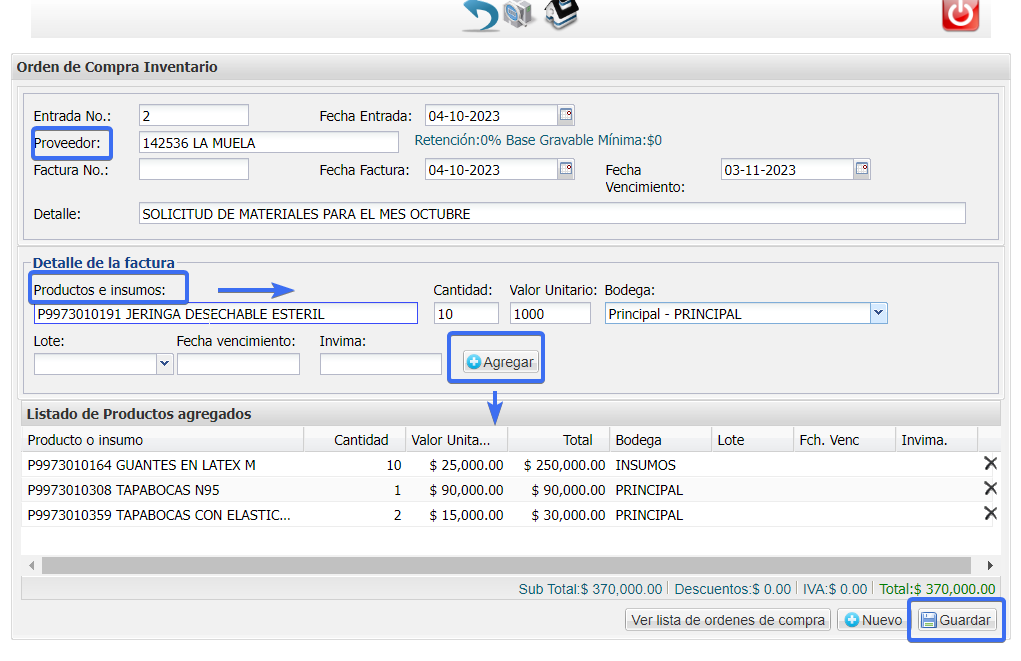
Task: Click the Fecha Vencimiento 03-11-2023 field
Action: [x=787, y=169]
